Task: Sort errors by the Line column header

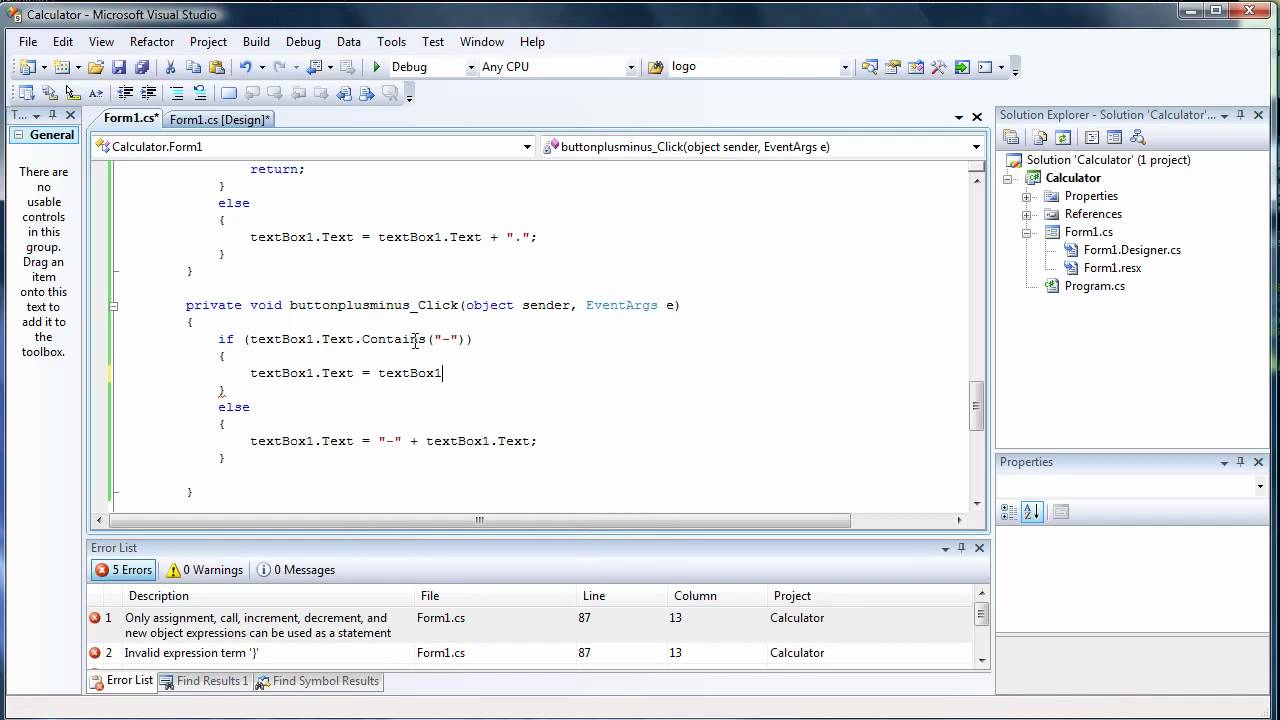Action: (621, 596)
